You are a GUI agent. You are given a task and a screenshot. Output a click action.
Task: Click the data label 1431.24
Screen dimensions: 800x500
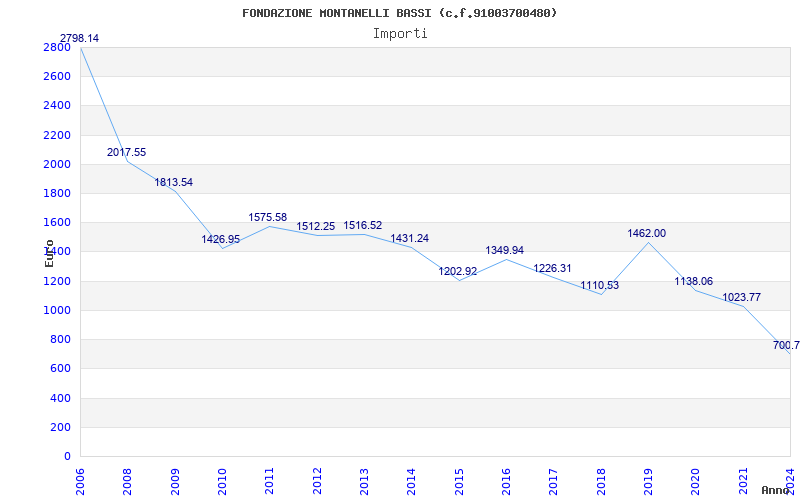coord(410,238)
